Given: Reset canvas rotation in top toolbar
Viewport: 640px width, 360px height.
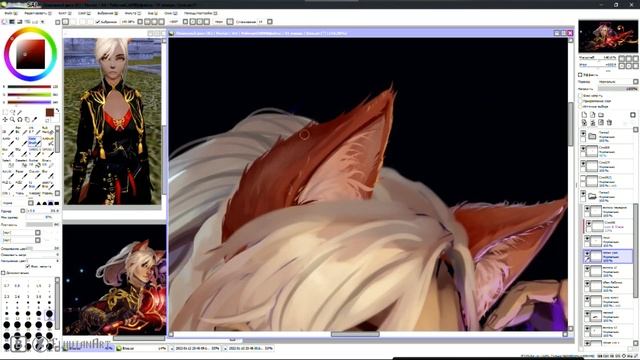Looking at the screenshot, I should 207,22.
